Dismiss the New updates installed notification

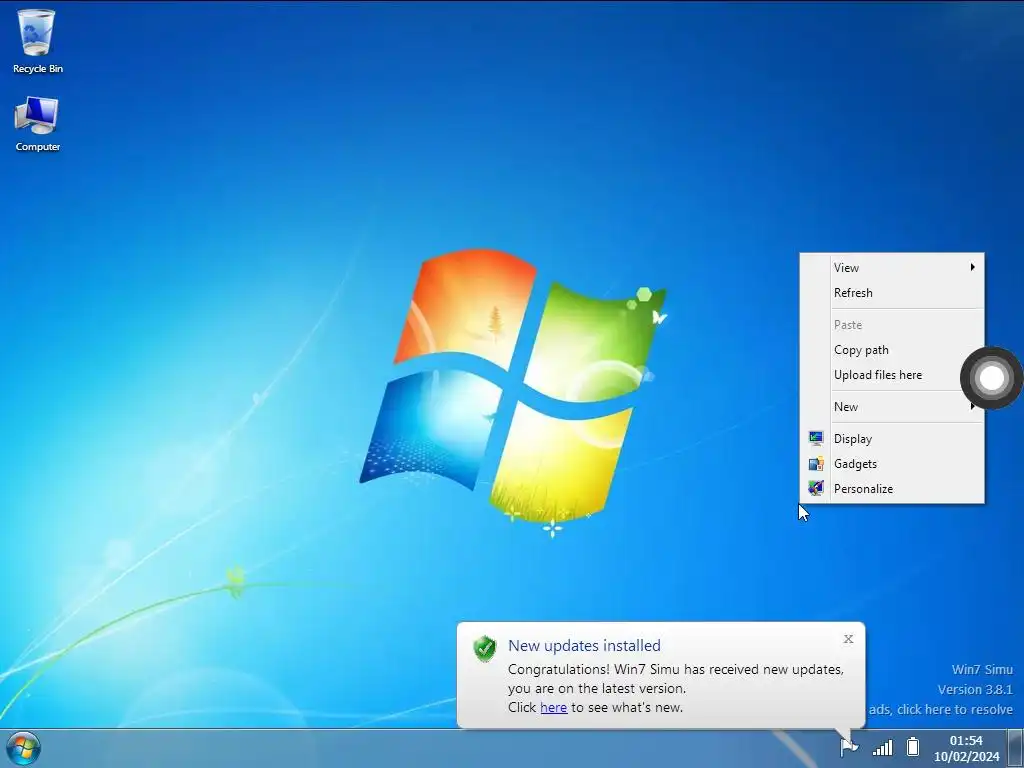[x=848, y=639]
